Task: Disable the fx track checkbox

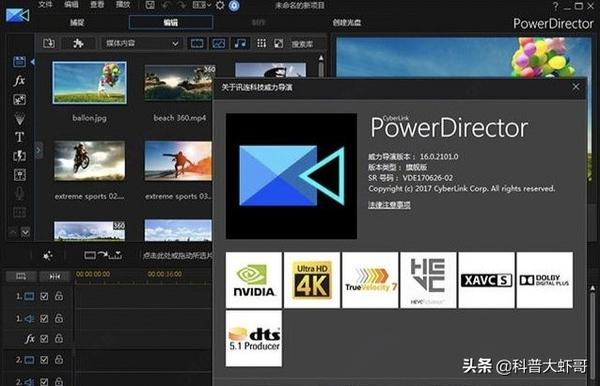Action: point(44,339)
